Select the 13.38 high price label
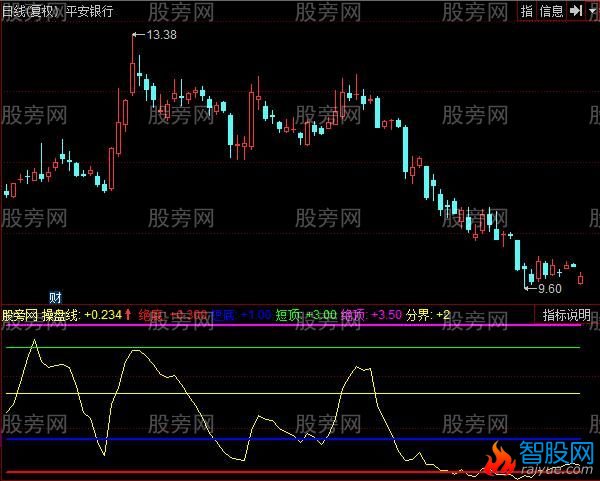The height and width of the screenshot is (481, 600). (161, 35)
